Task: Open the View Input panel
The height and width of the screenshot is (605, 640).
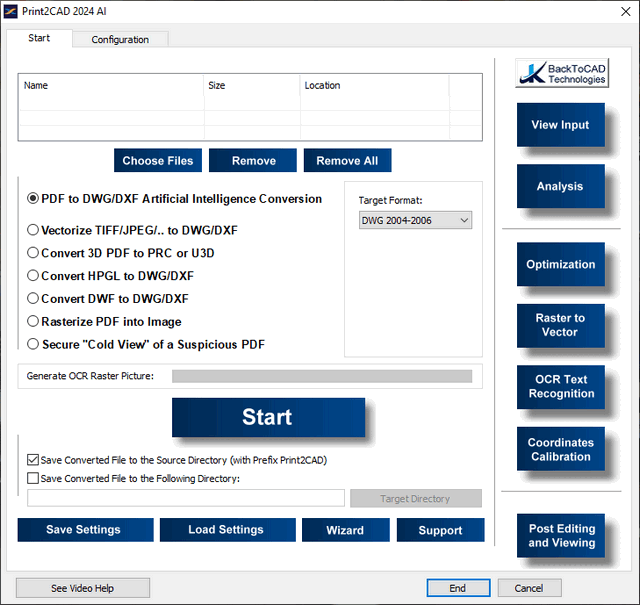Action: 560,125
